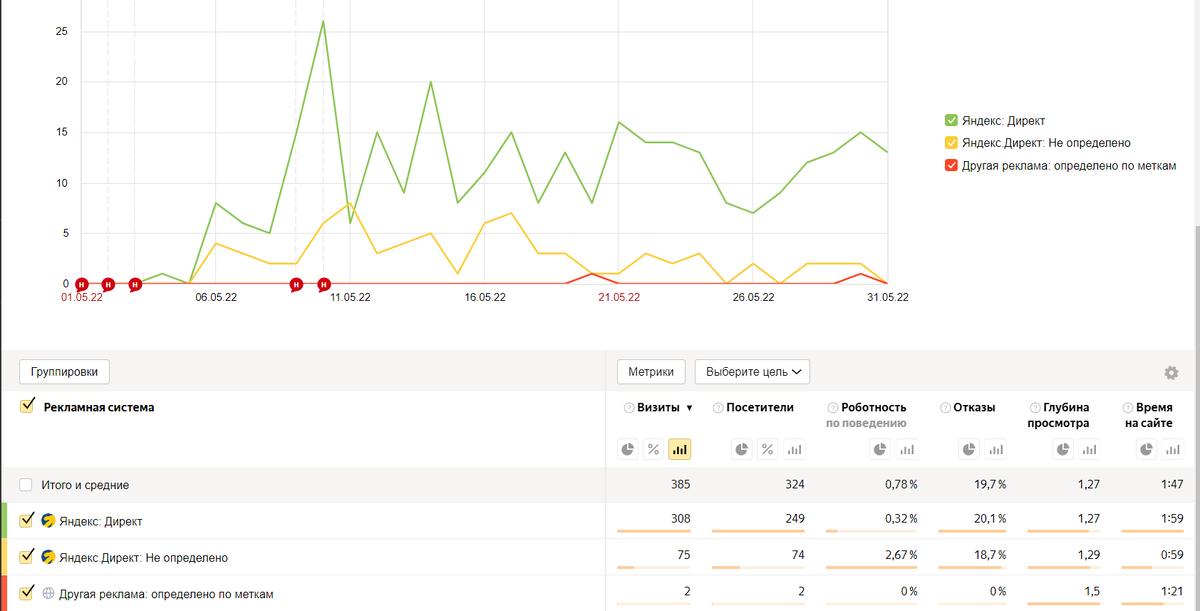This screenshot has width=1200, height=611.
Task: Click pie chart icon under Роботность
Action: [880, 450]
